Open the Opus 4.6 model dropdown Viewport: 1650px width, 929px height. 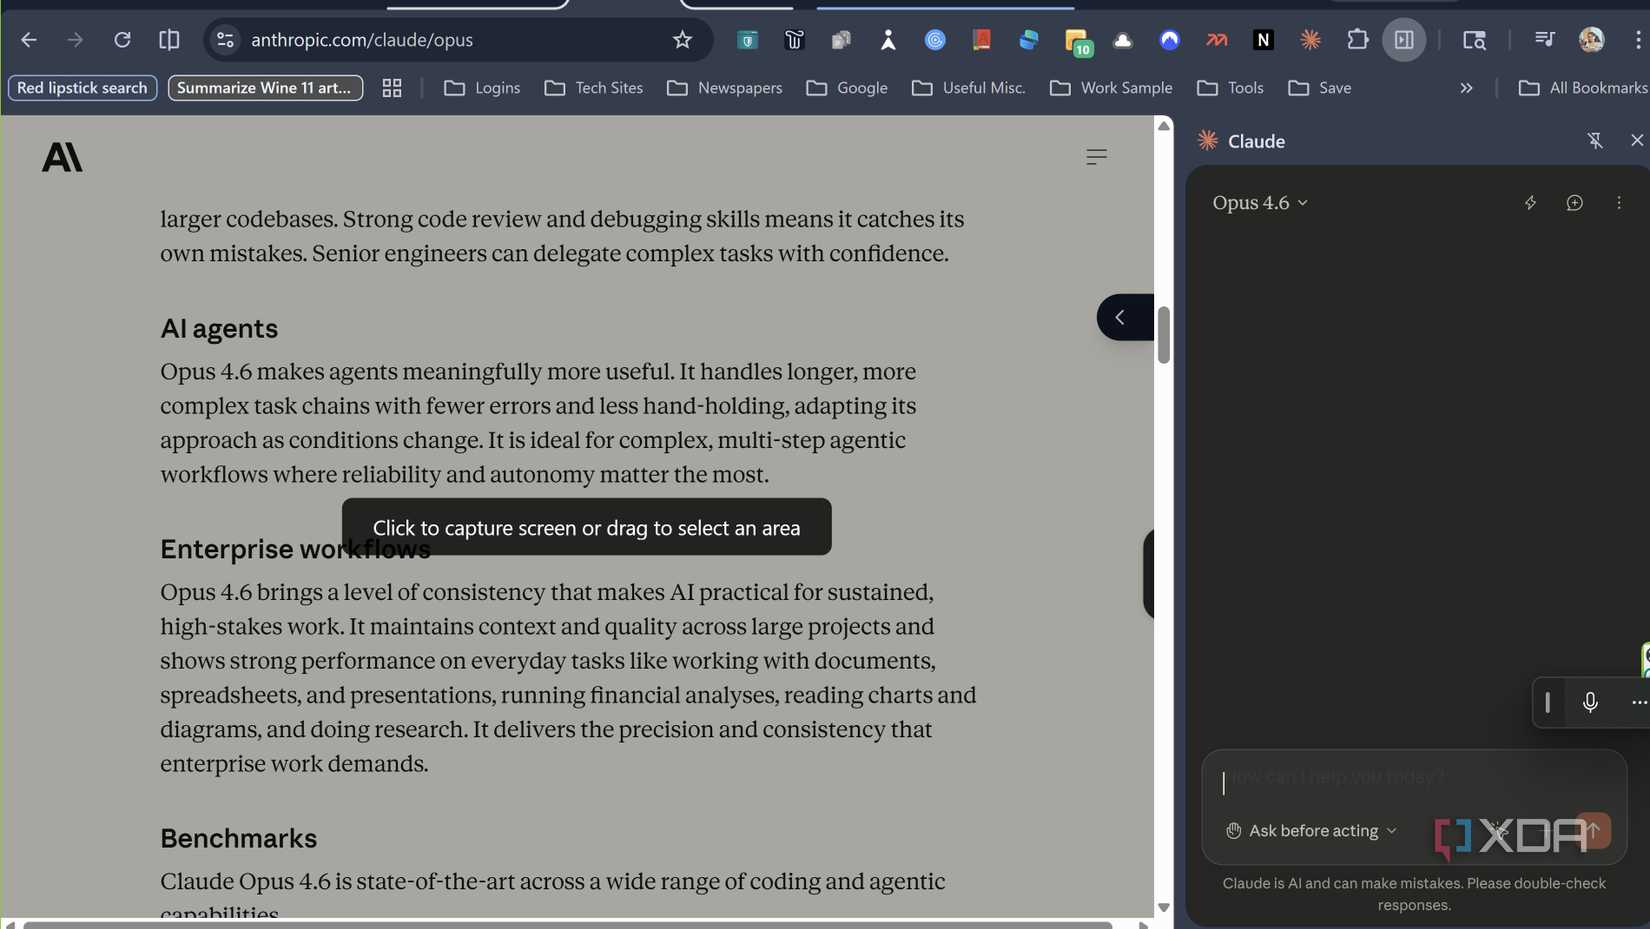click(x=1260, y=203)
